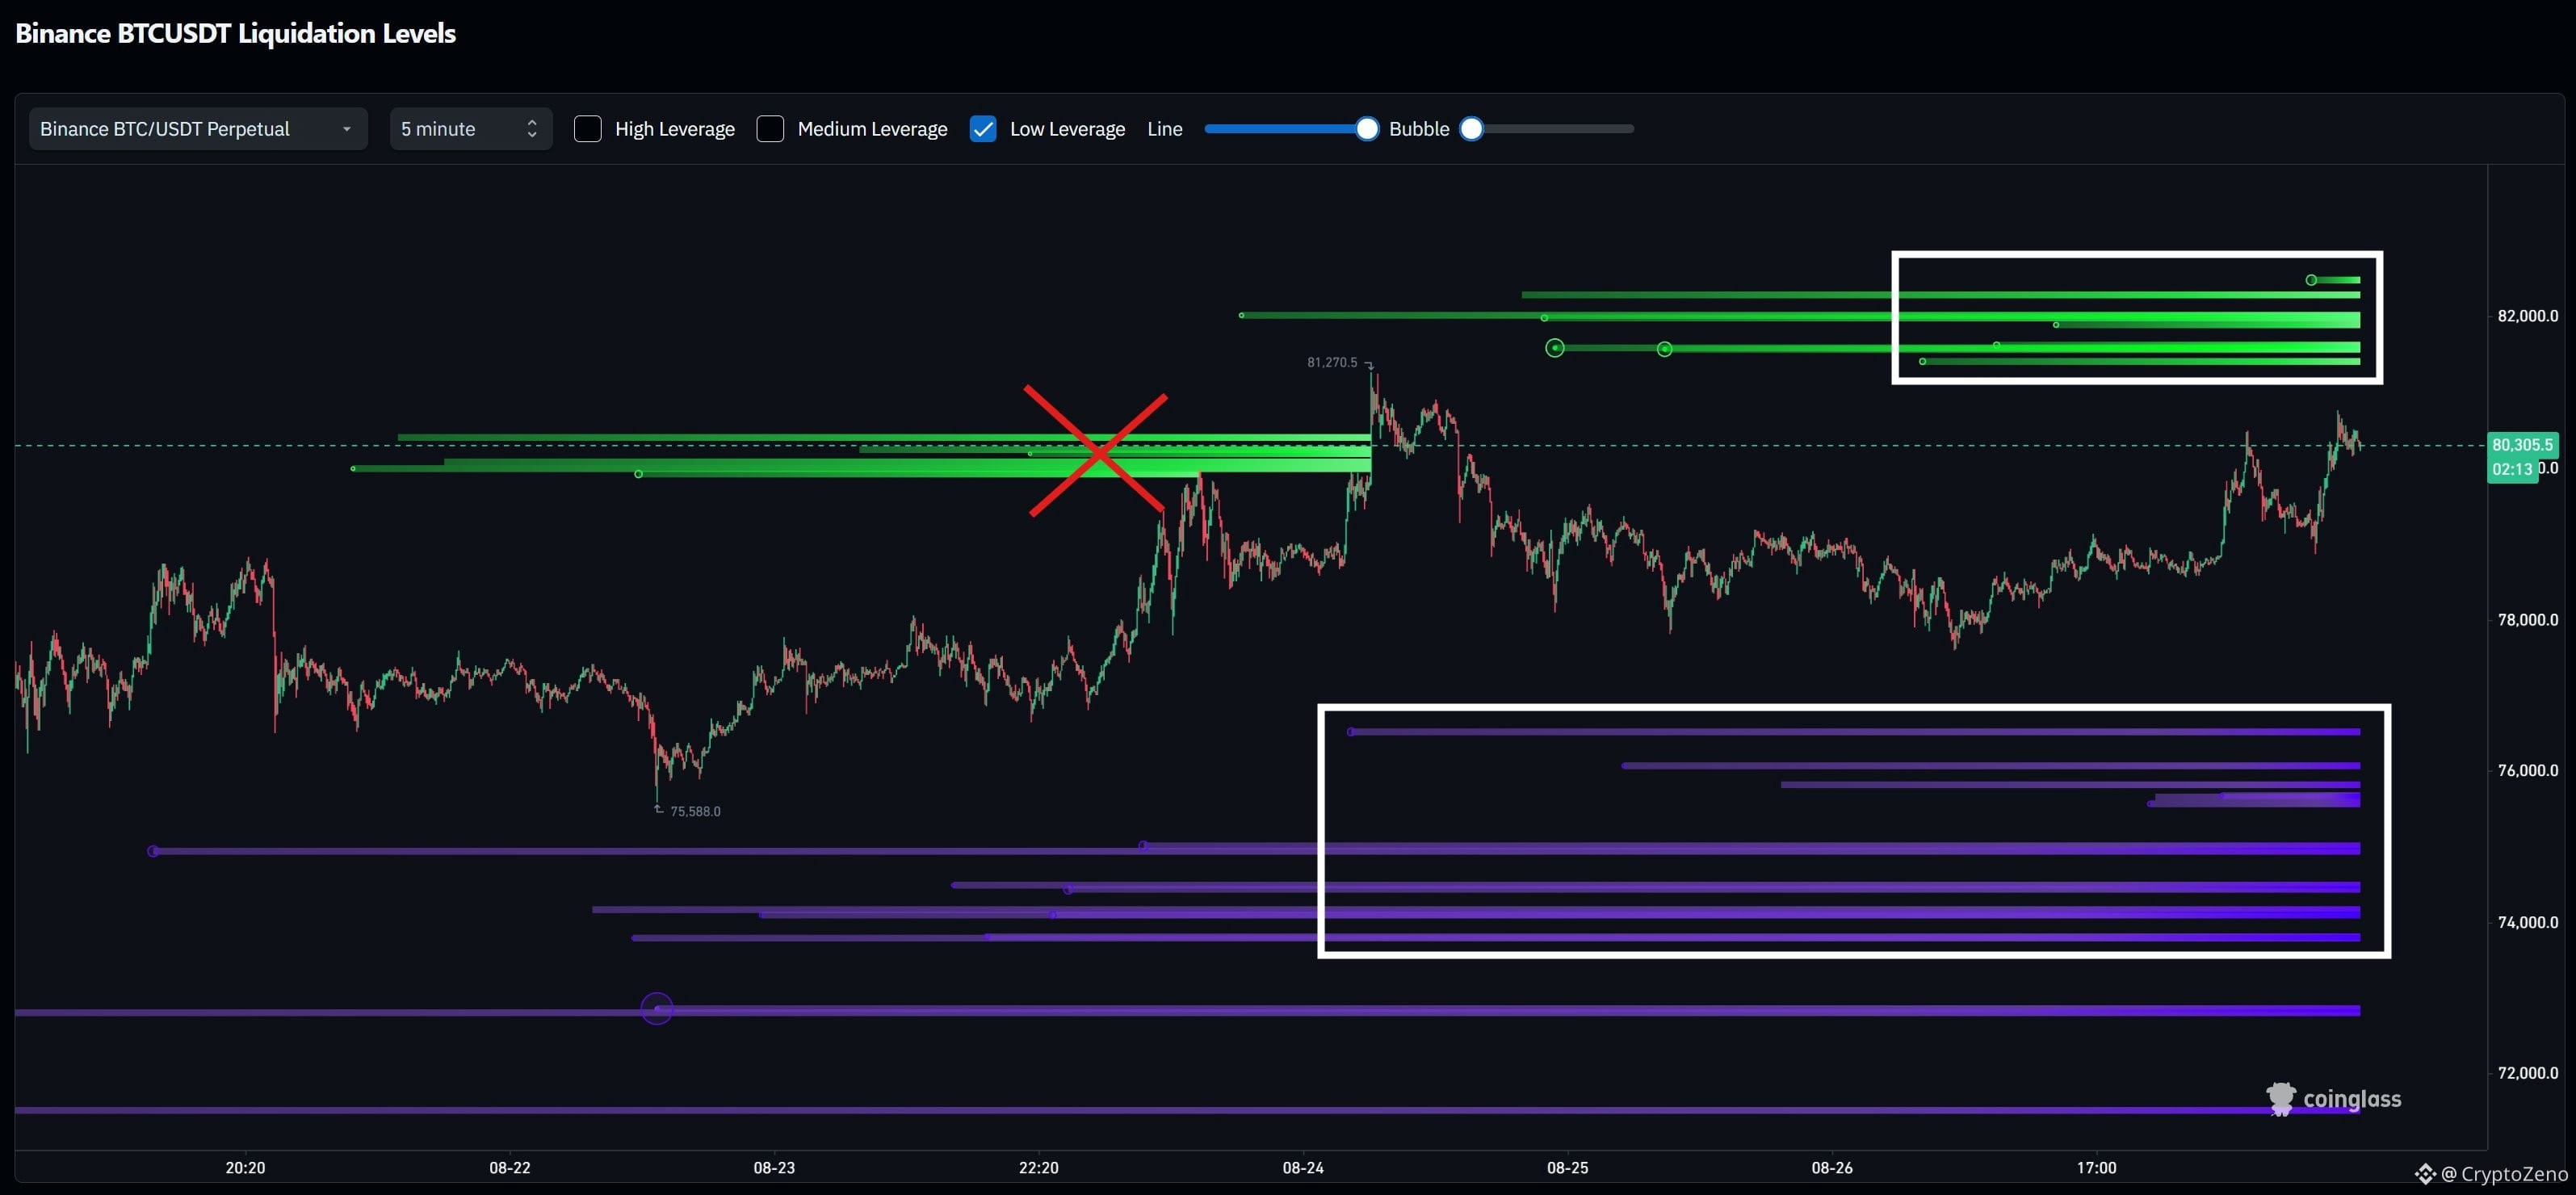Click the 08-23 date on time axis
The width and height of the screenshot is (2576, 1195).
(774, 1168)
